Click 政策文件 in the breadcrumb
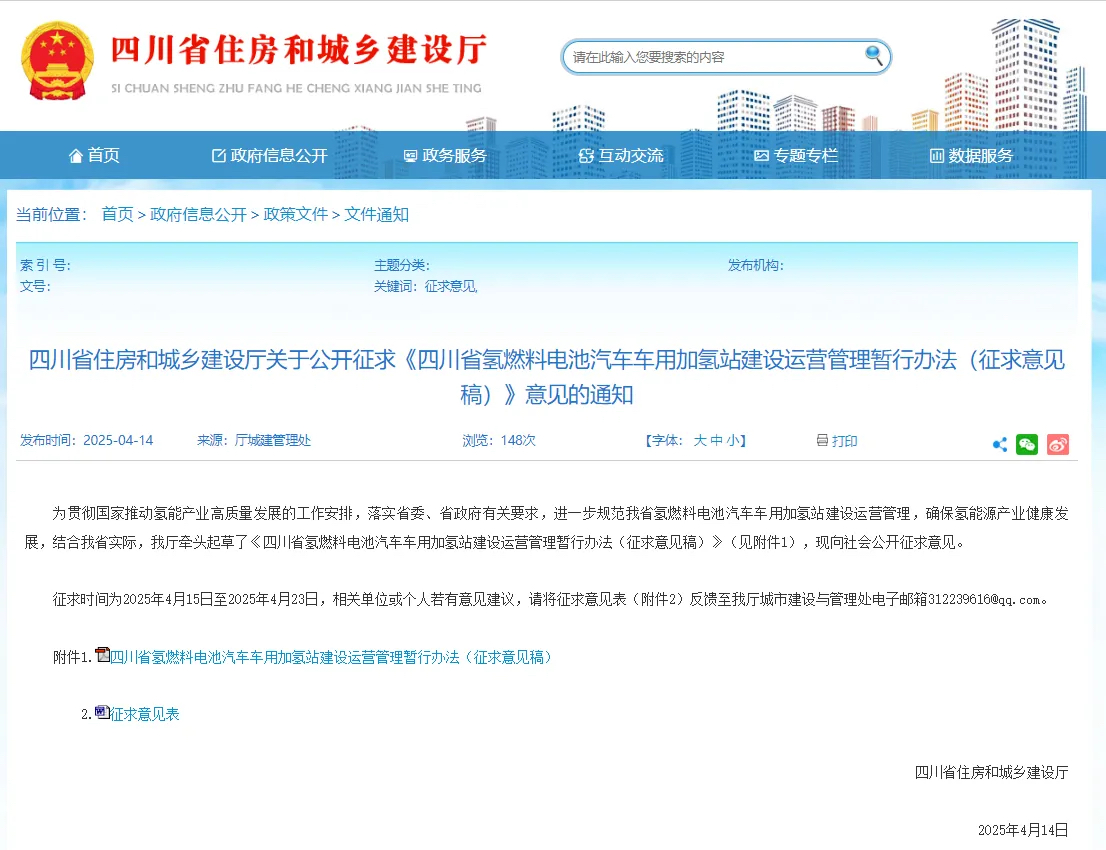 point(295,214)
